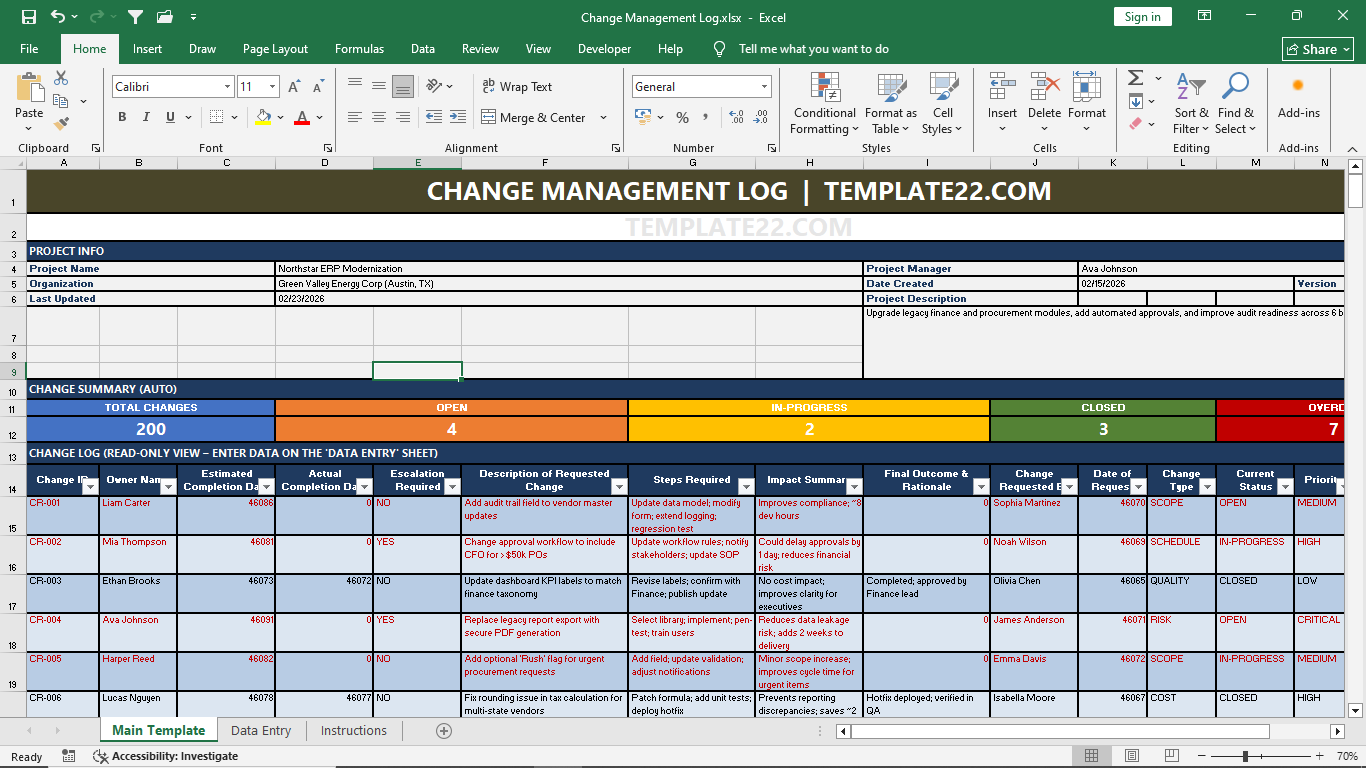Image resolution: width=1366 pixels, height=770 pixels.
Task: Click the Sign in button
Action: pos(1142,17)
